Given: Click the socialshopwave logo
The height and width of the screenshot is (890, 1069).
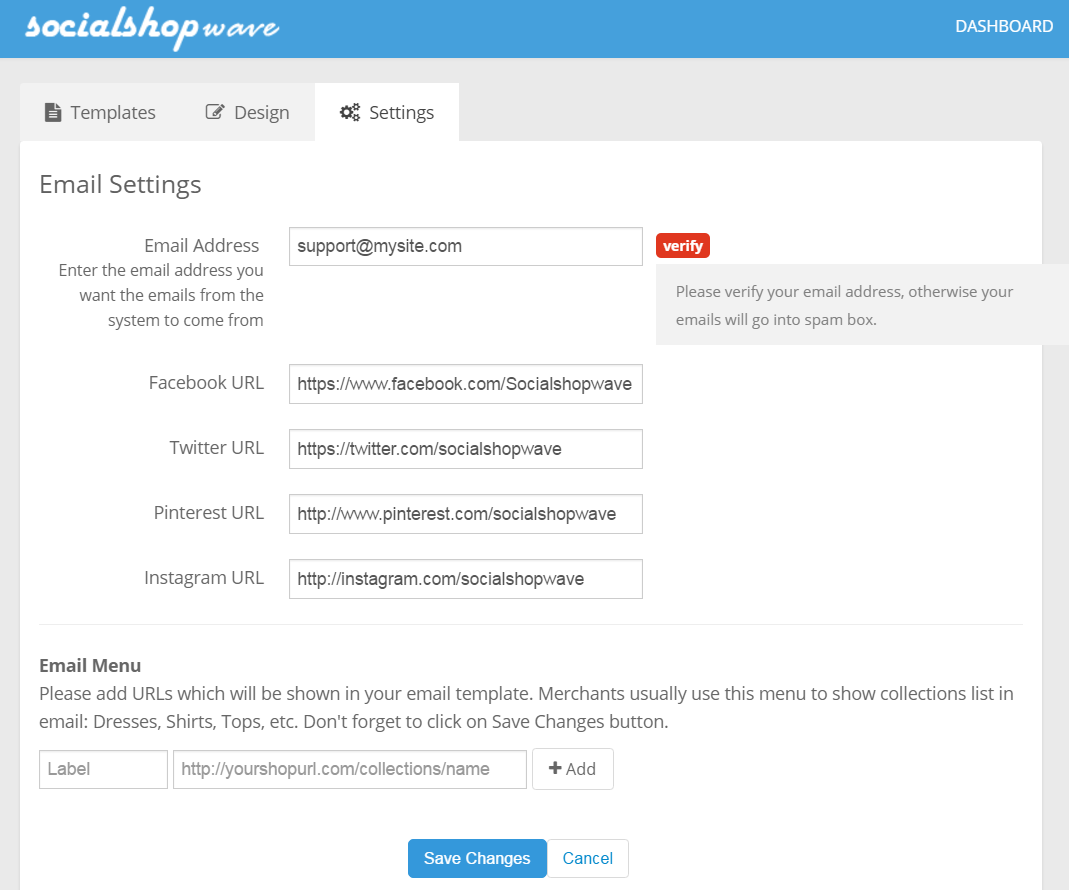Looking at the screenshot, I should pyautogui.click(x=152, y=28).
